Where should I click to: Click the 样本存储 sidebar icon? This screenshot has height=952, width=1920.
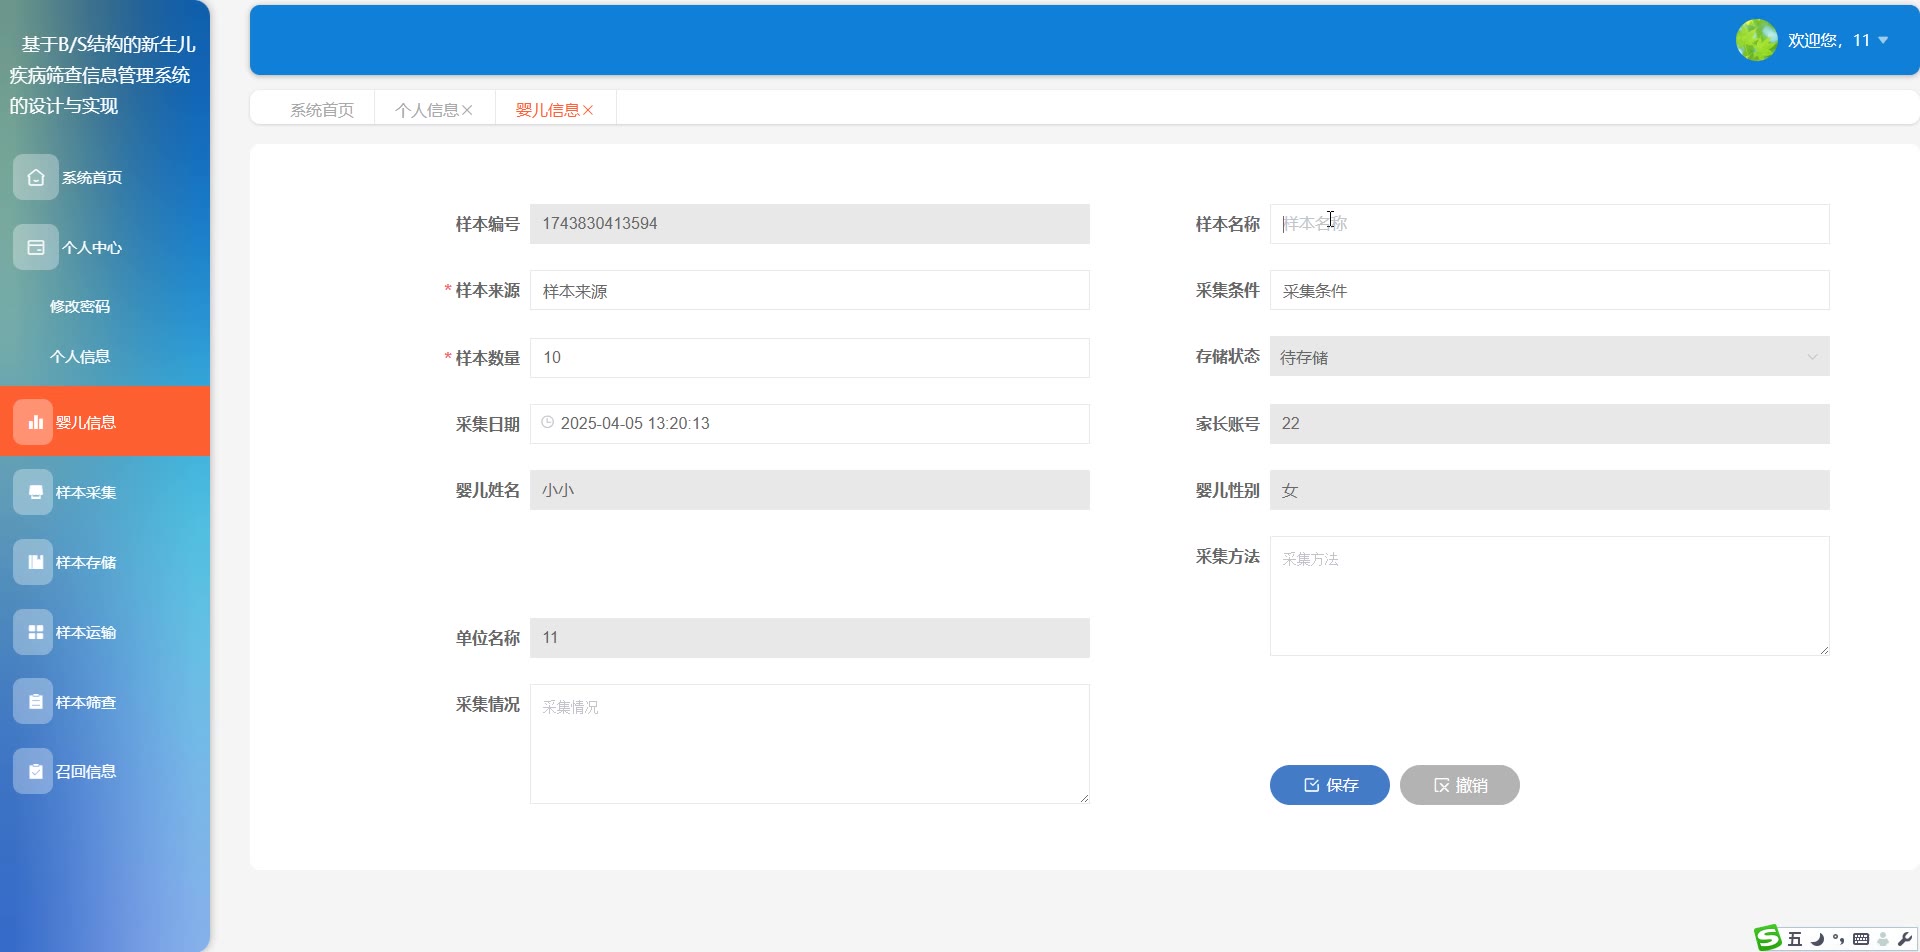click(x=35, y=562)
